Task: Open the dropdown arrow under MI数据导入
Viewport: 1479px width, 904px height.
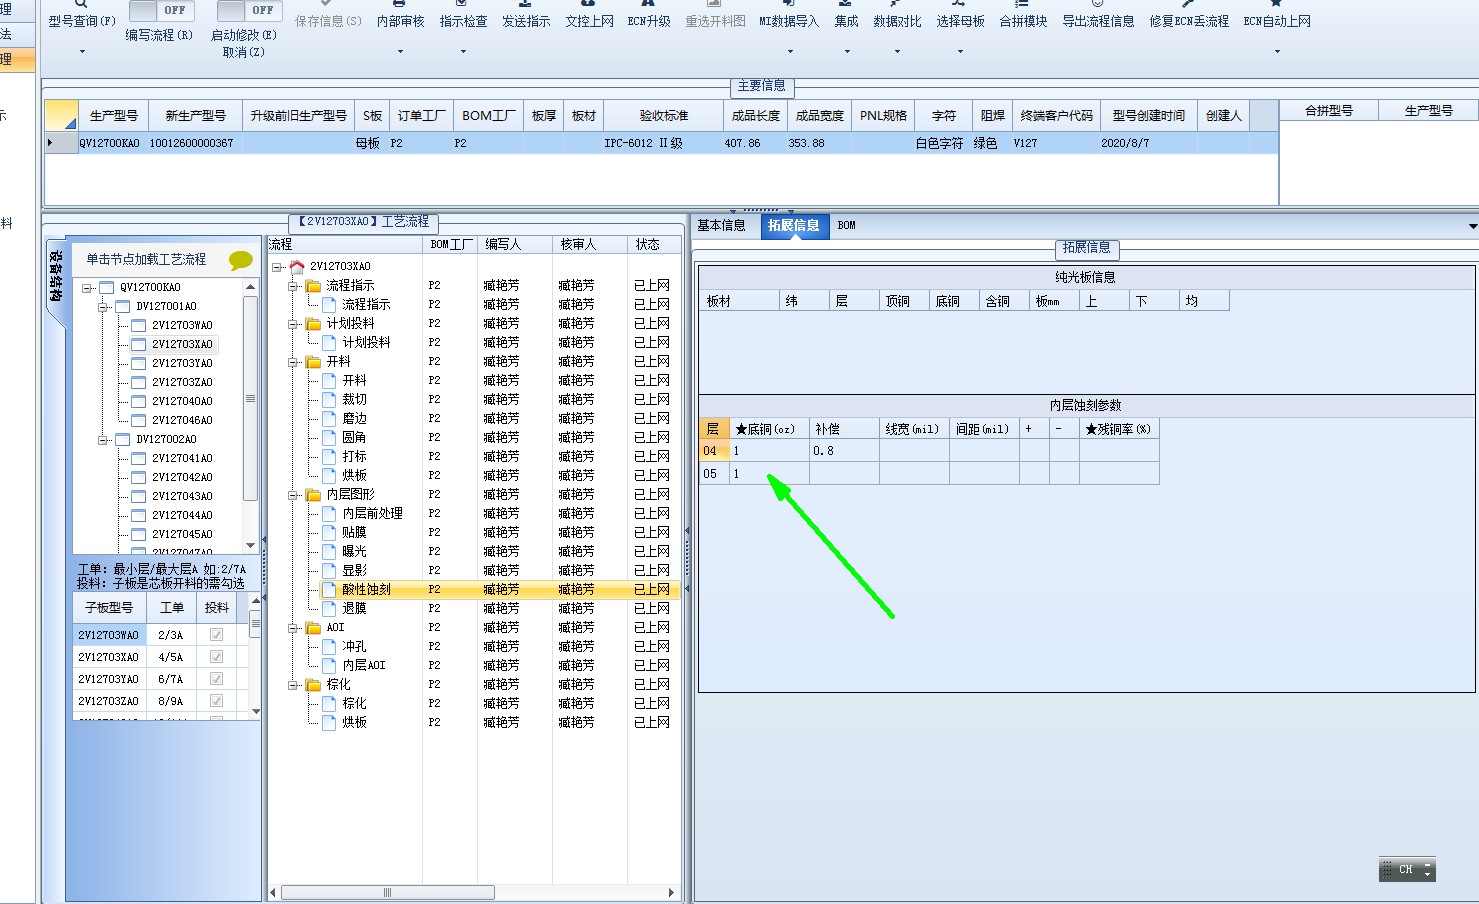Action: pos(790,51)
